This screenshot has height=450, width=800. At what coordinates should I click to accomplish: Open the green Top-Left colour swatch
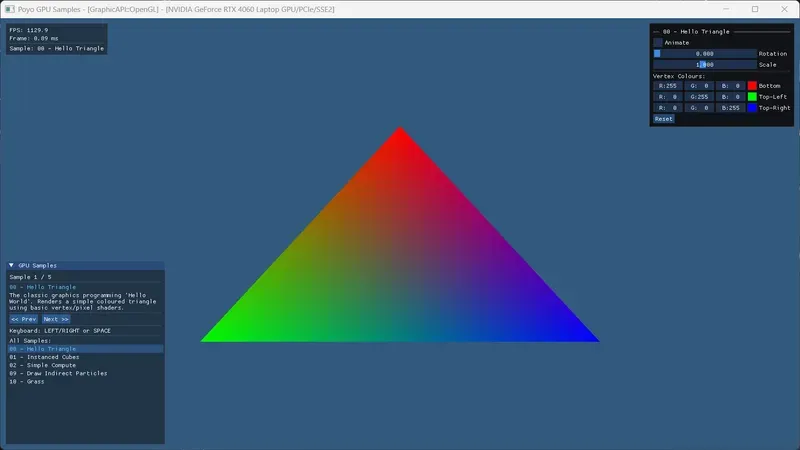[x=752, y=97]
